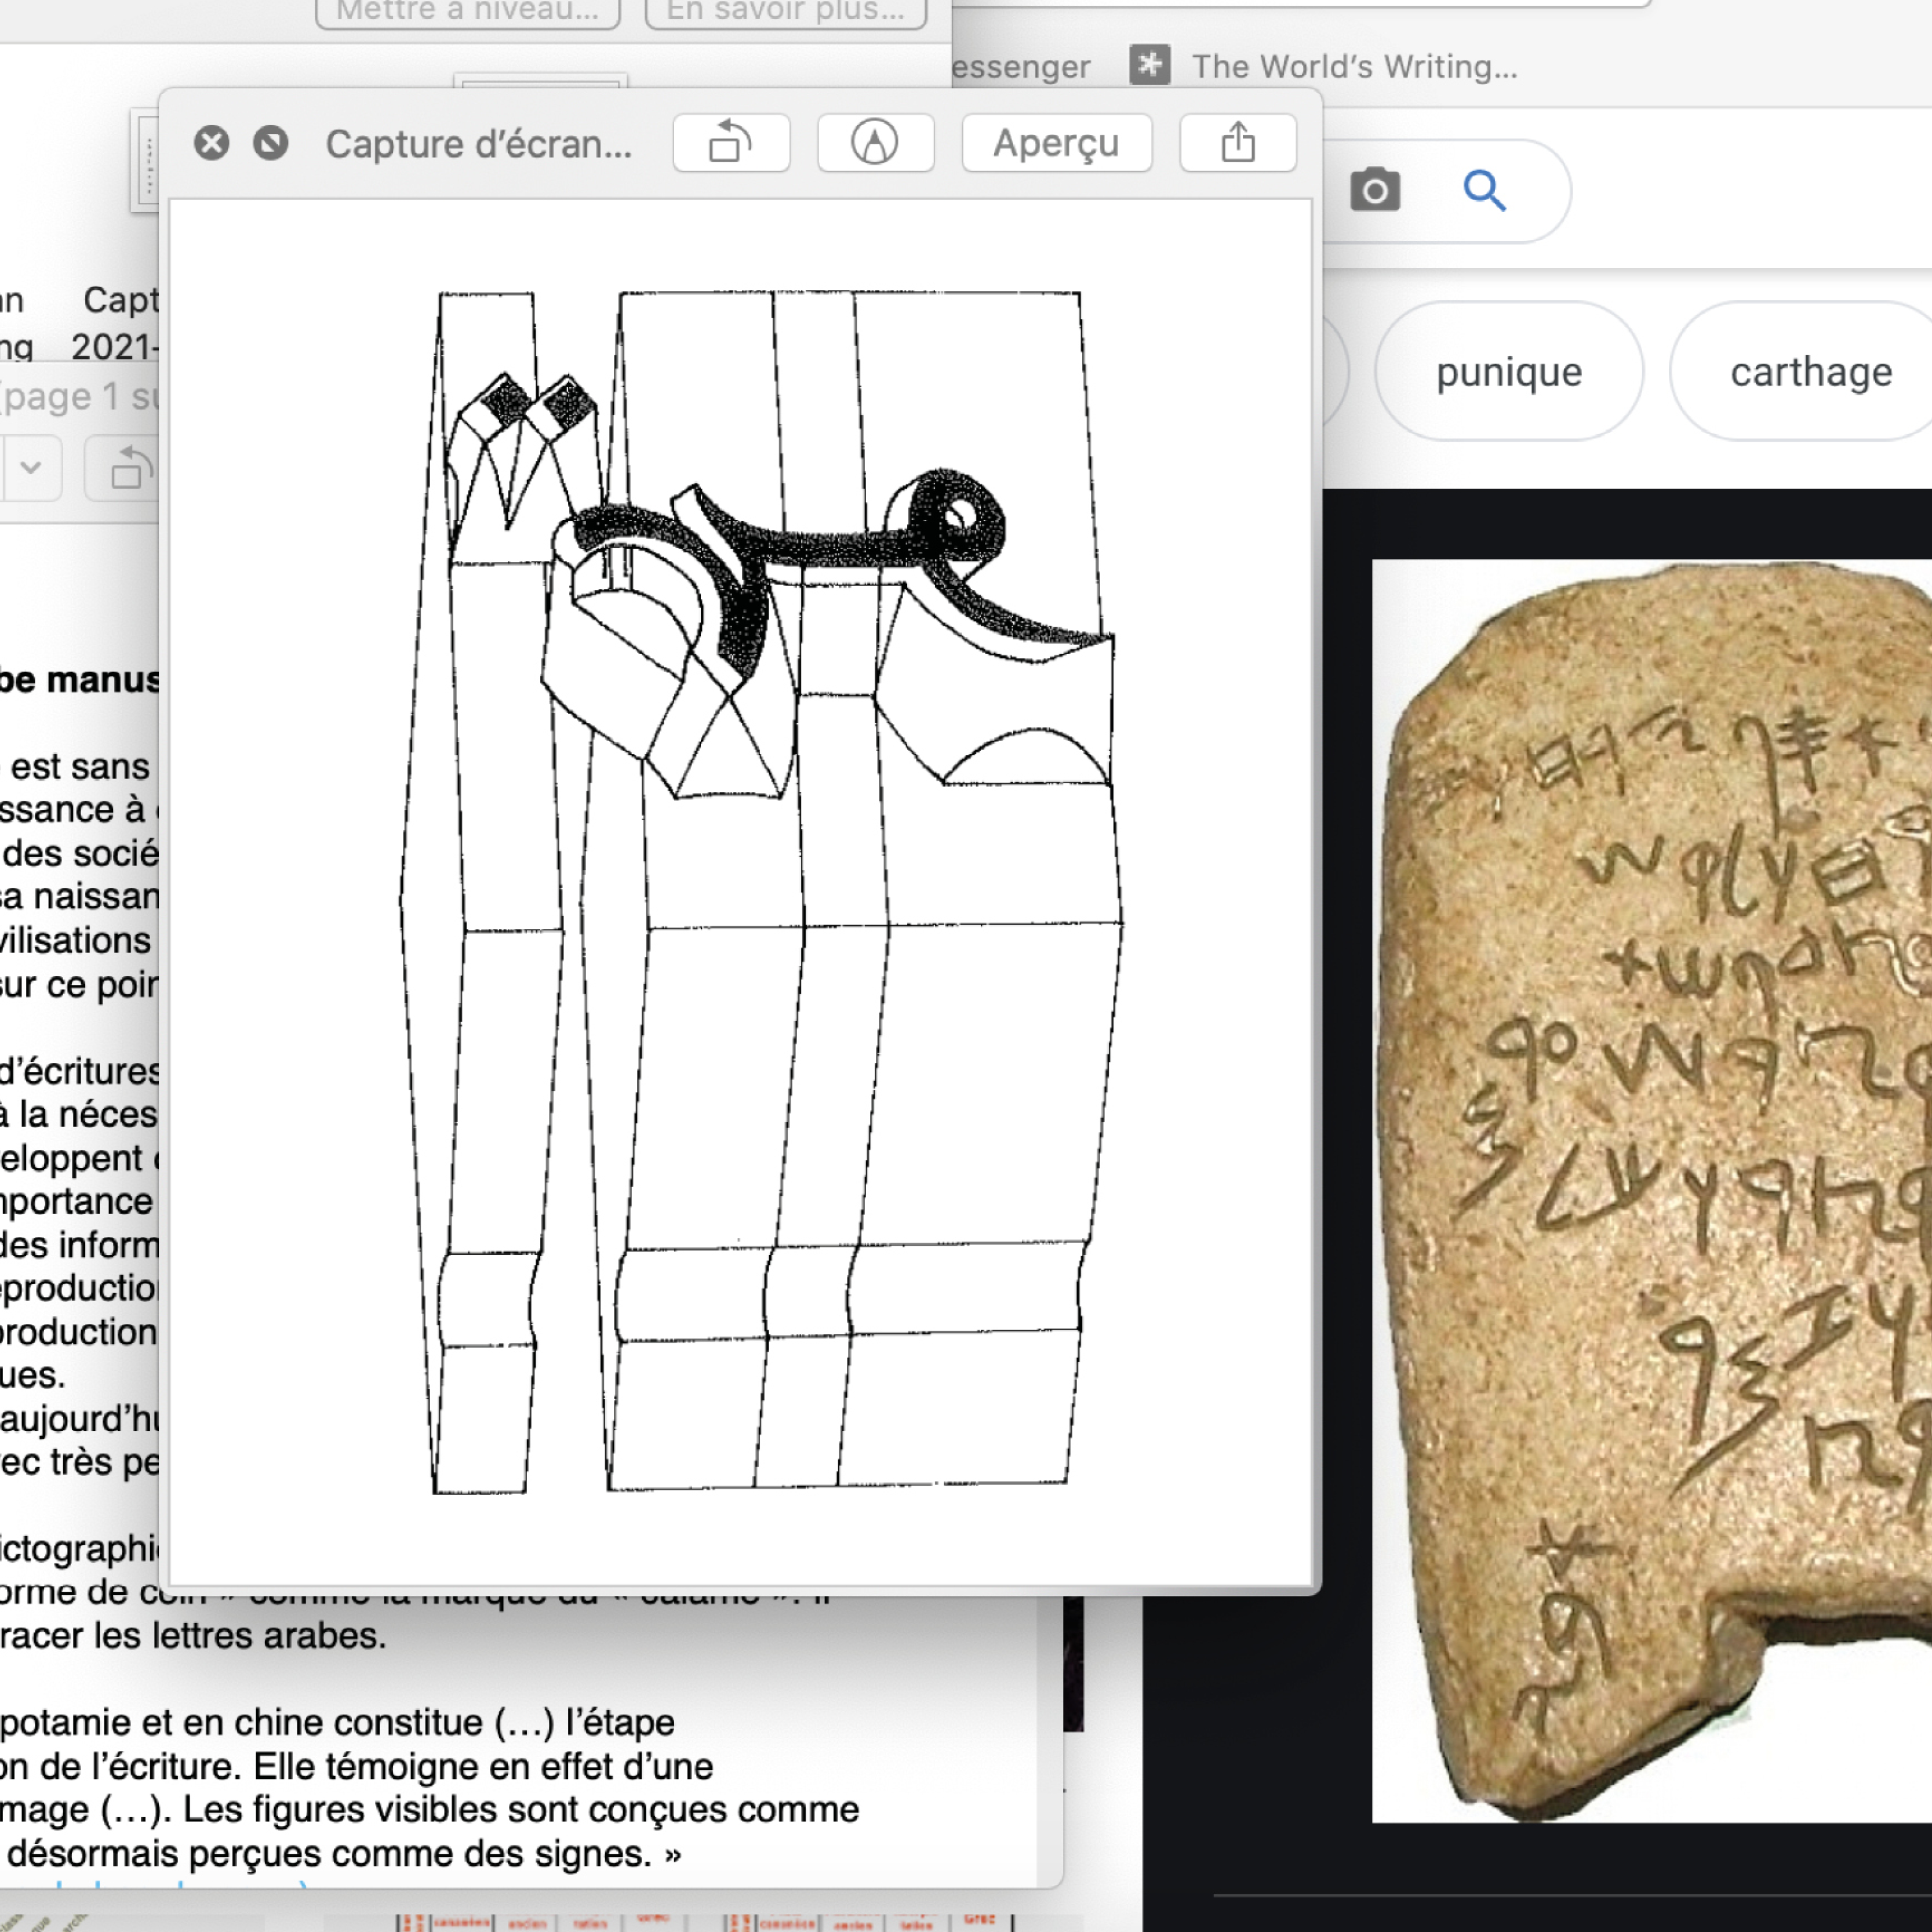Click The World's Writing bookmark favicon
Image resolution: width=1932 pixels, height=1932 pixels.
(1150, 66)
